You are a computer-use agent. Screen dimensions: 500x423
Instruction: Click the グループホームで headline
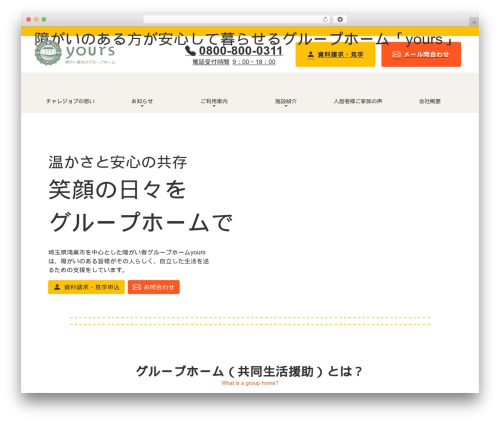[x=141, y=222]
